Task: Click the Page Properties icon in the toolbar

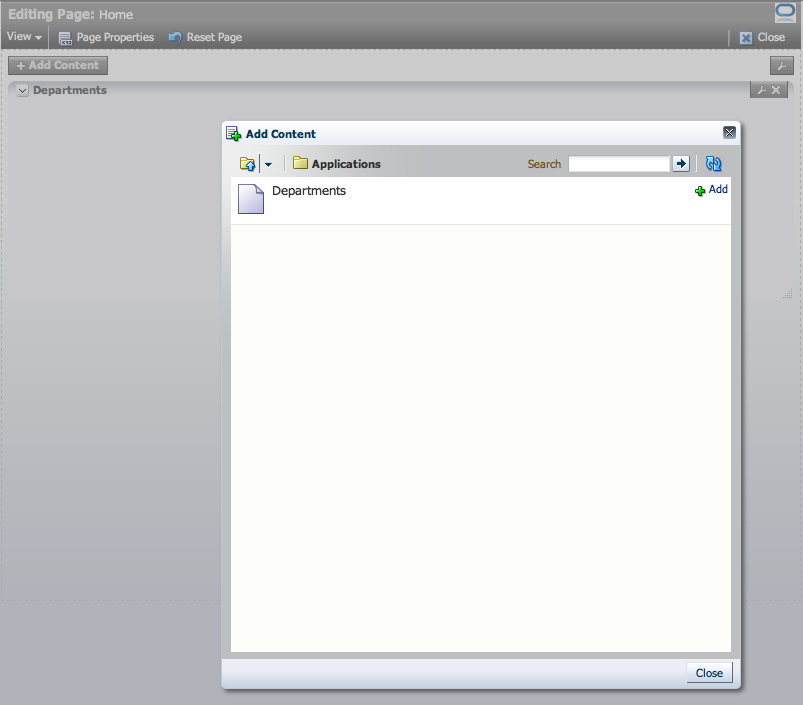Action: pos(64,37)
